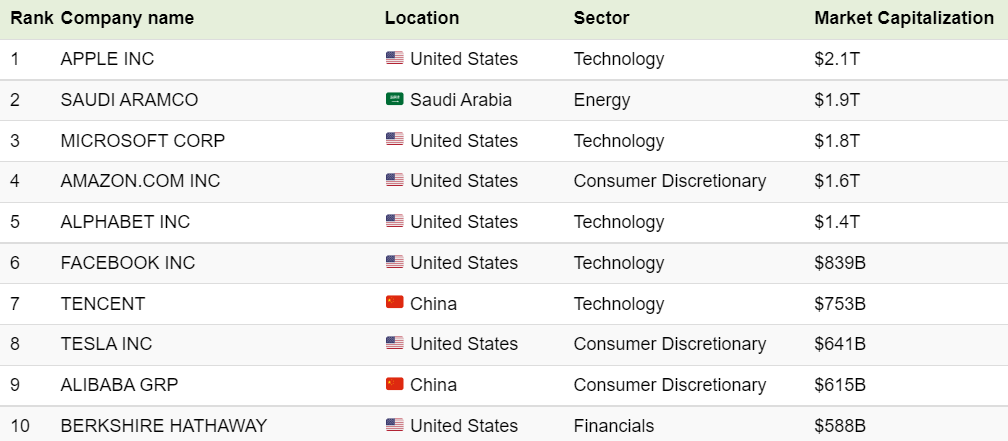Click the China flag in Alibaba row
Screen dimensions: 1008x441
(395, 384)
